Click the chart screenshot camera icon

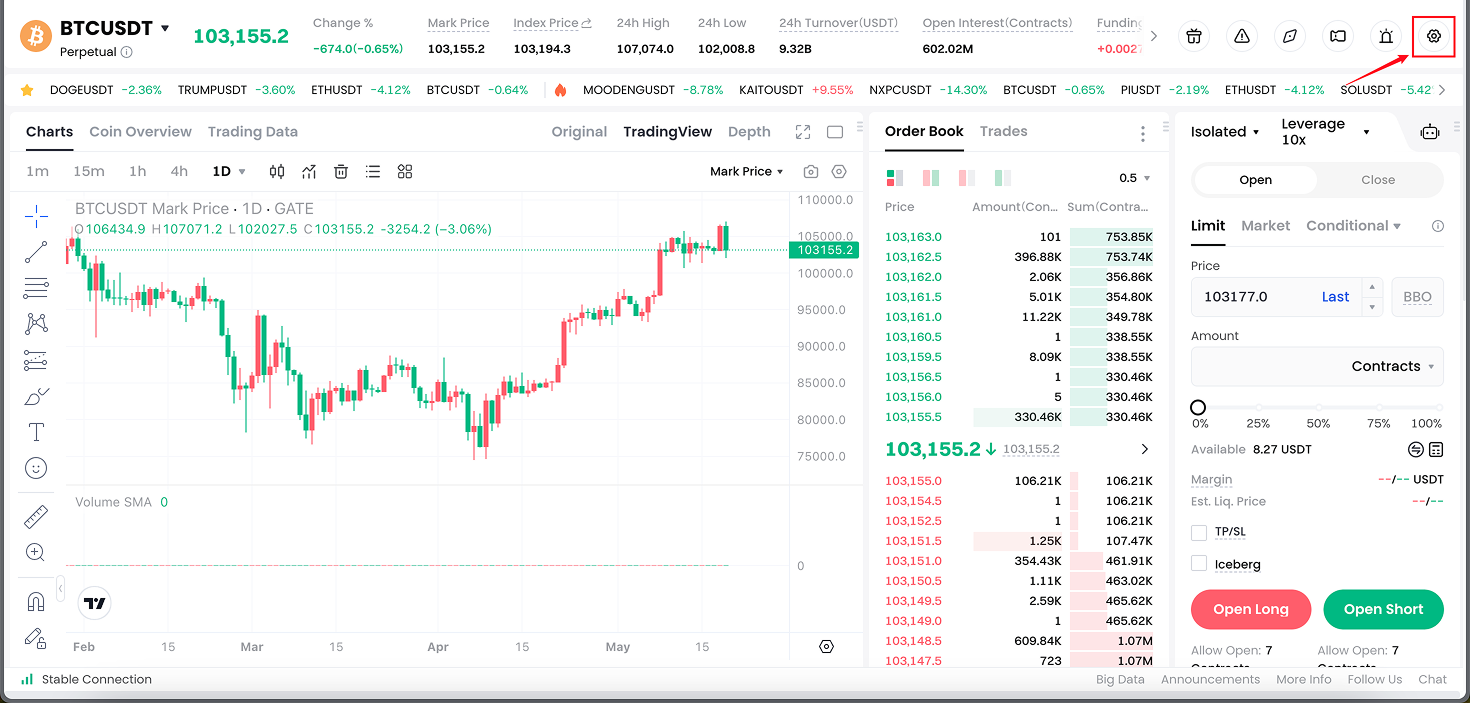pyautogui.click(x=811, y=172)
